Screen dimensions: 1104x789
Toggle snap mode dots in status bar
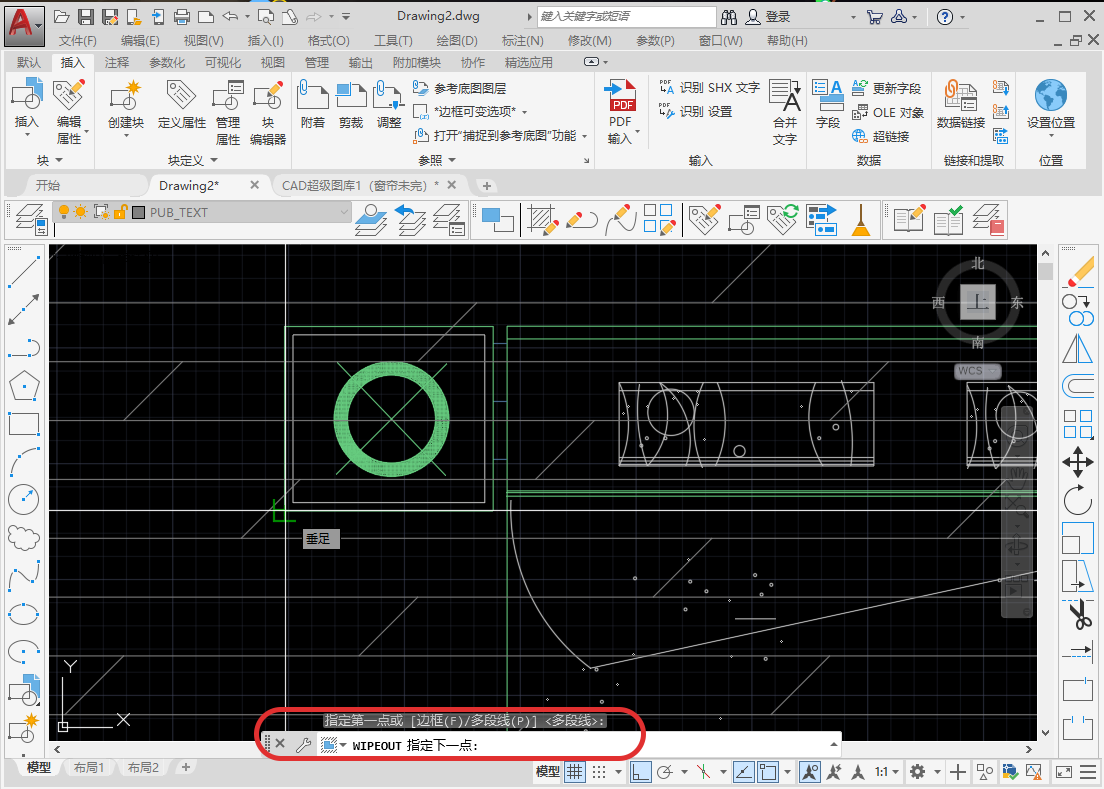coord(598,772)
